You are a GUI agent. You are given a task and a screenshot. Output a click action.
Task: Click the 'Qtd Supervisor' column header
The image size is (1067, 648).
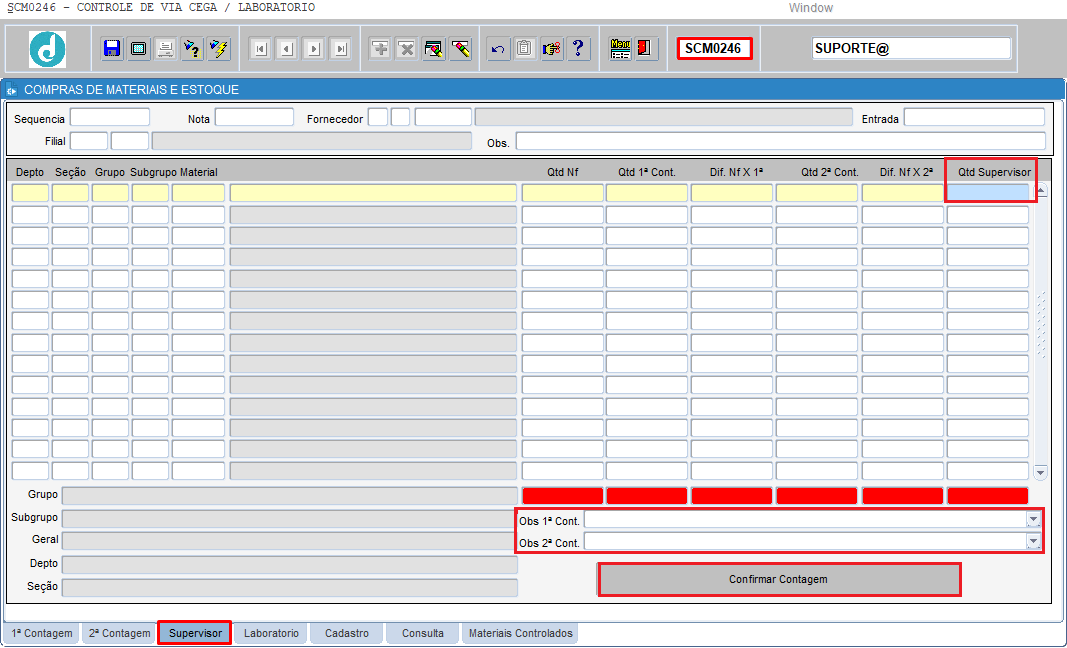[994, 172]
